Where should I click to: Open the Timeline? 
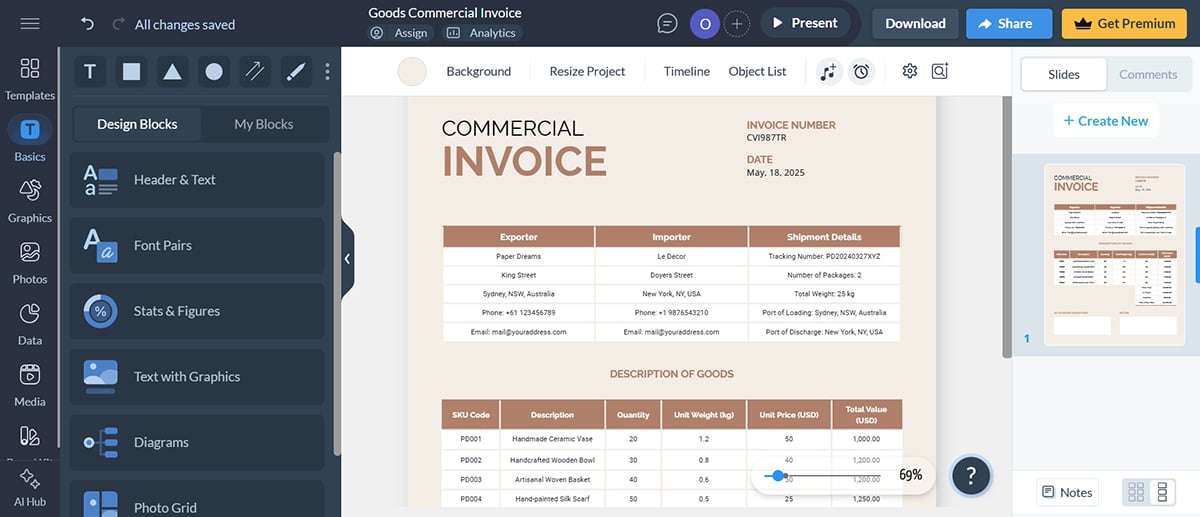tap(687, 71)
